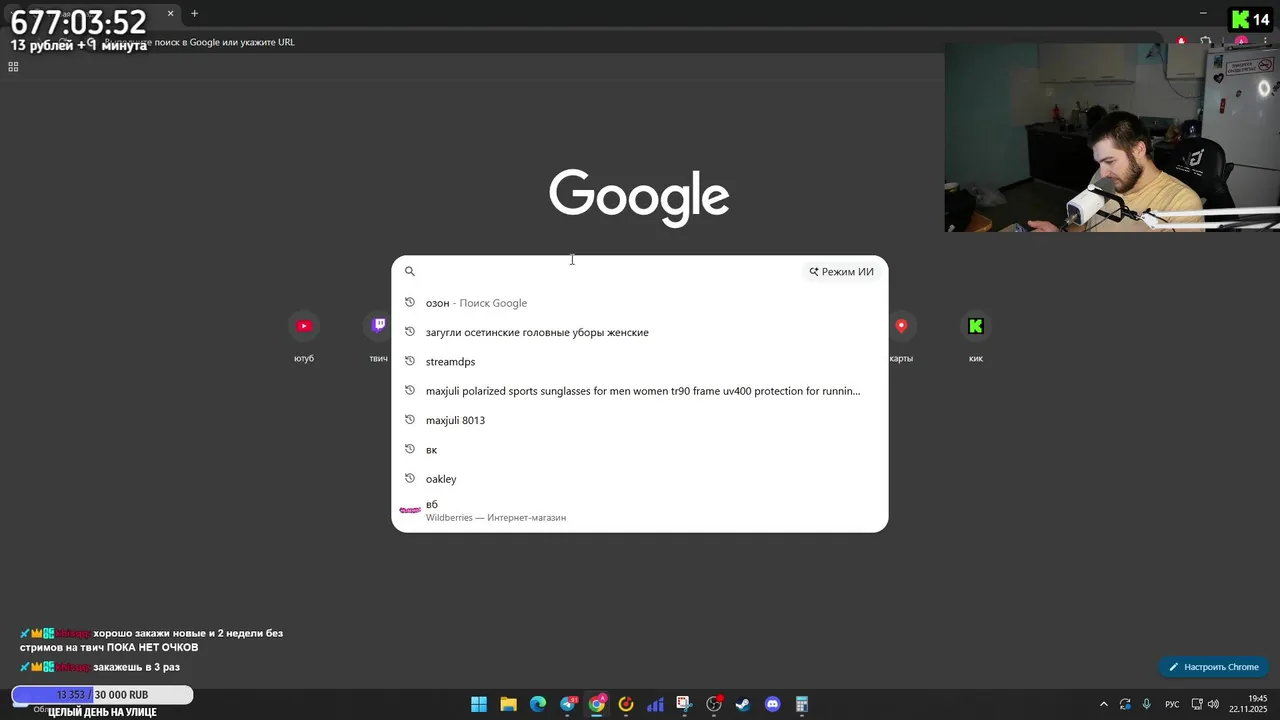Open Discord from the taskbar
This screenshot has width=1280, height=720.
point(772,704)
